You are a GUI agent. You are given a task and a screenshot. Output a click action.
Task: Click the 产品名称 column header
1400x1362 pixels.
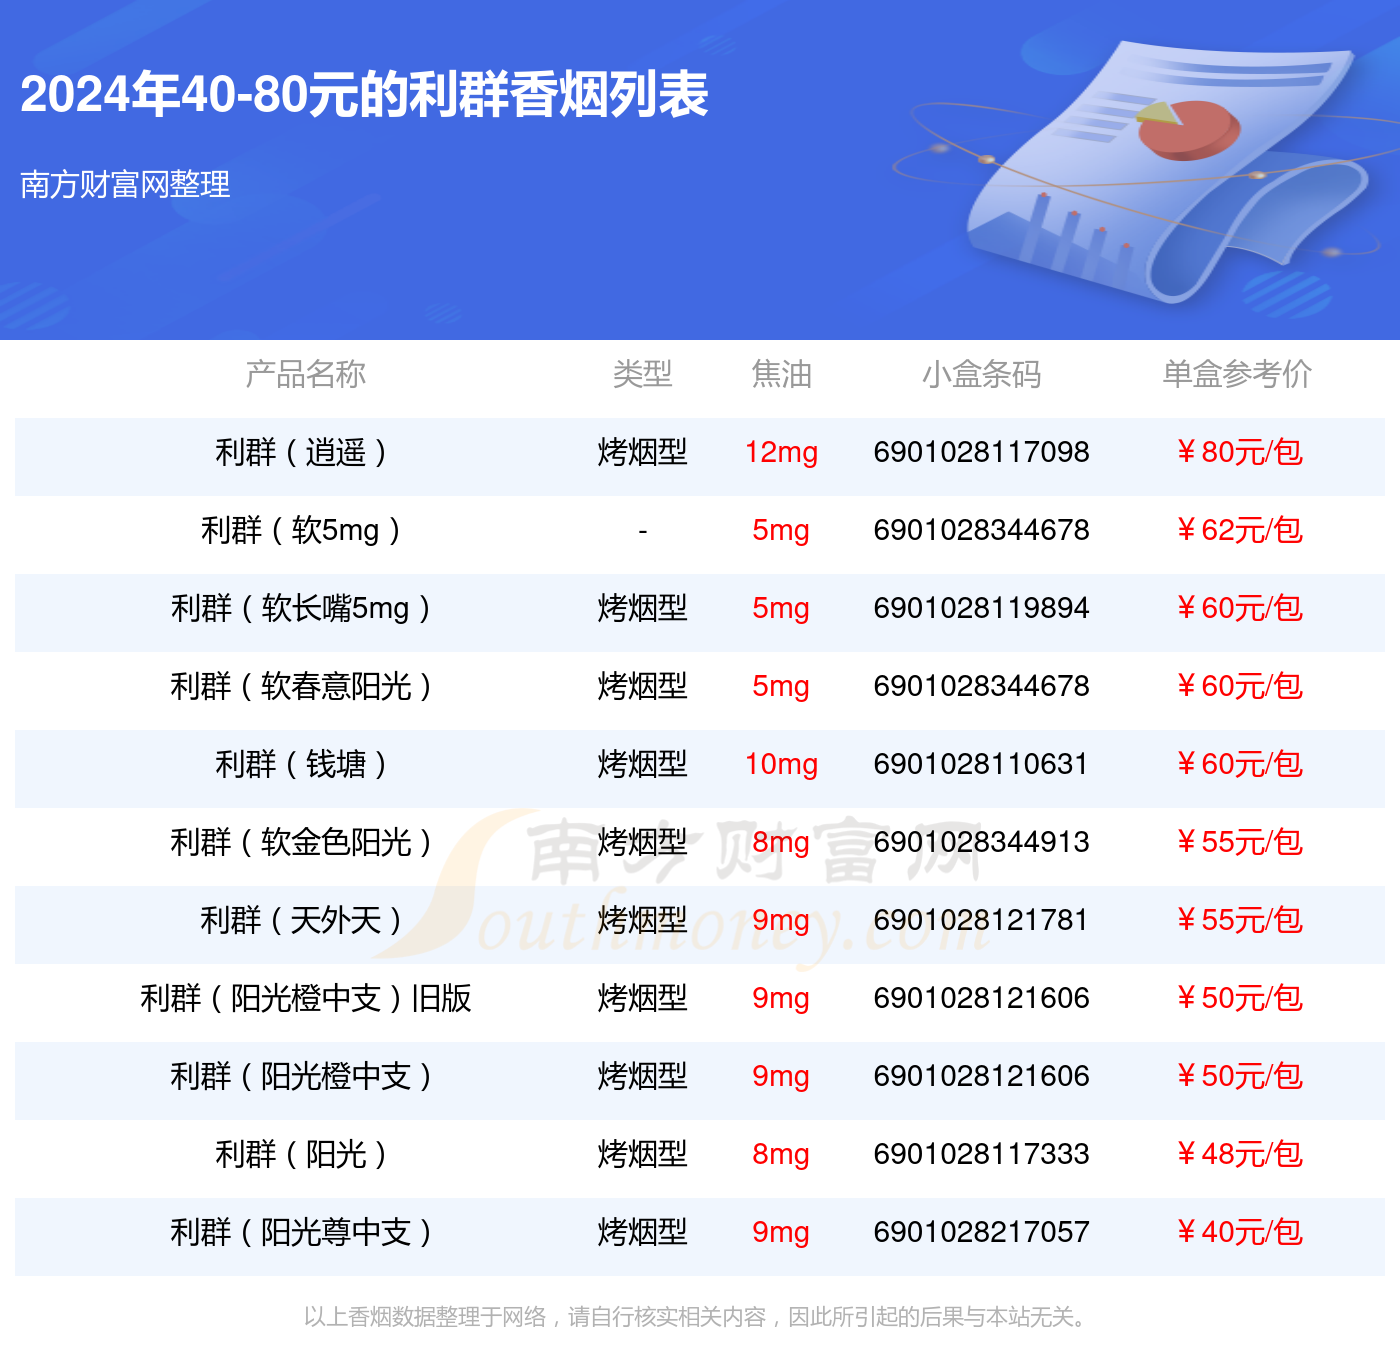305,374
